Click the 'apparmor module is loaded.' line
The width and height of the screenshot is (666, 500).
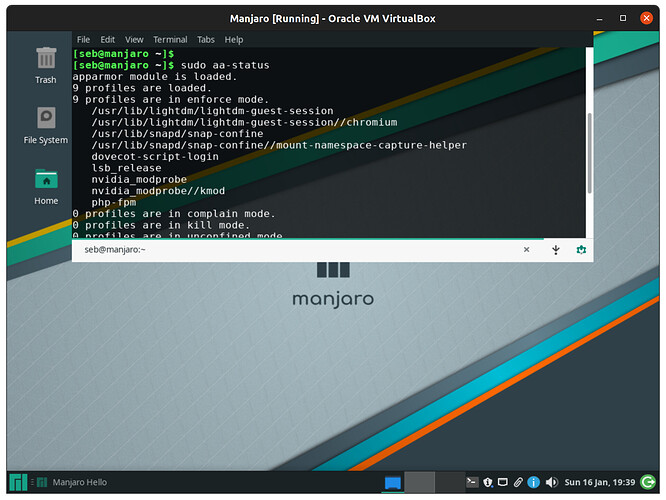coord(155,77)
